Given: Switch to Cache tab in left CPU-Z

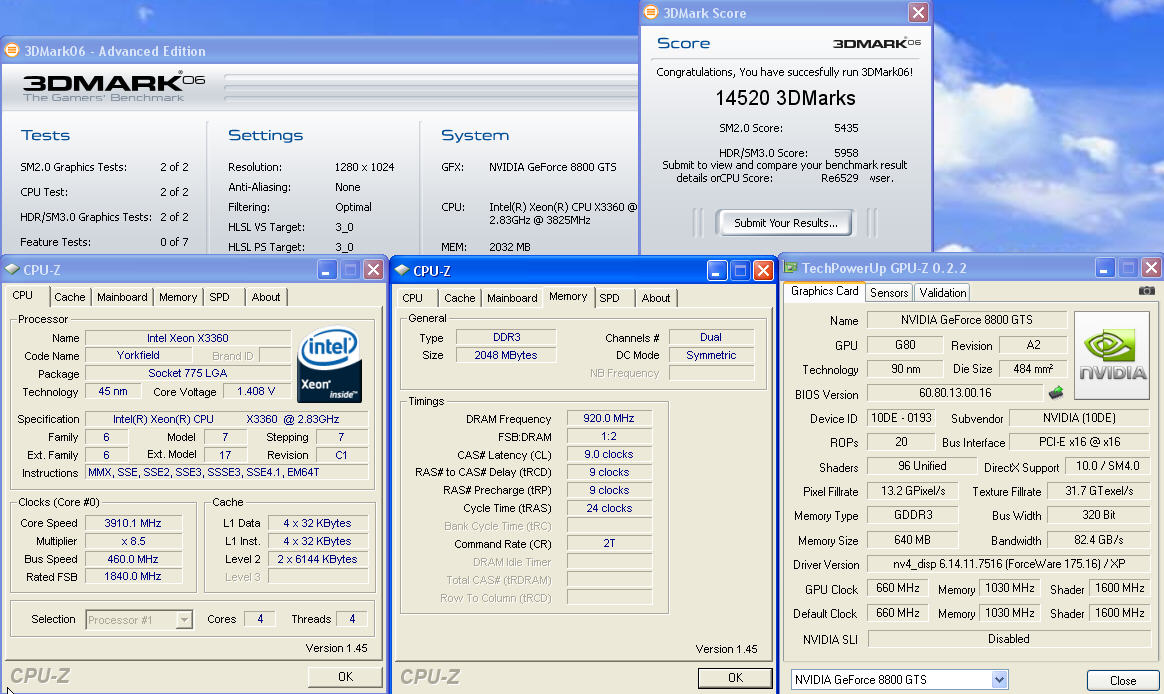Looking at the screenshot, I should coord(70,297).
